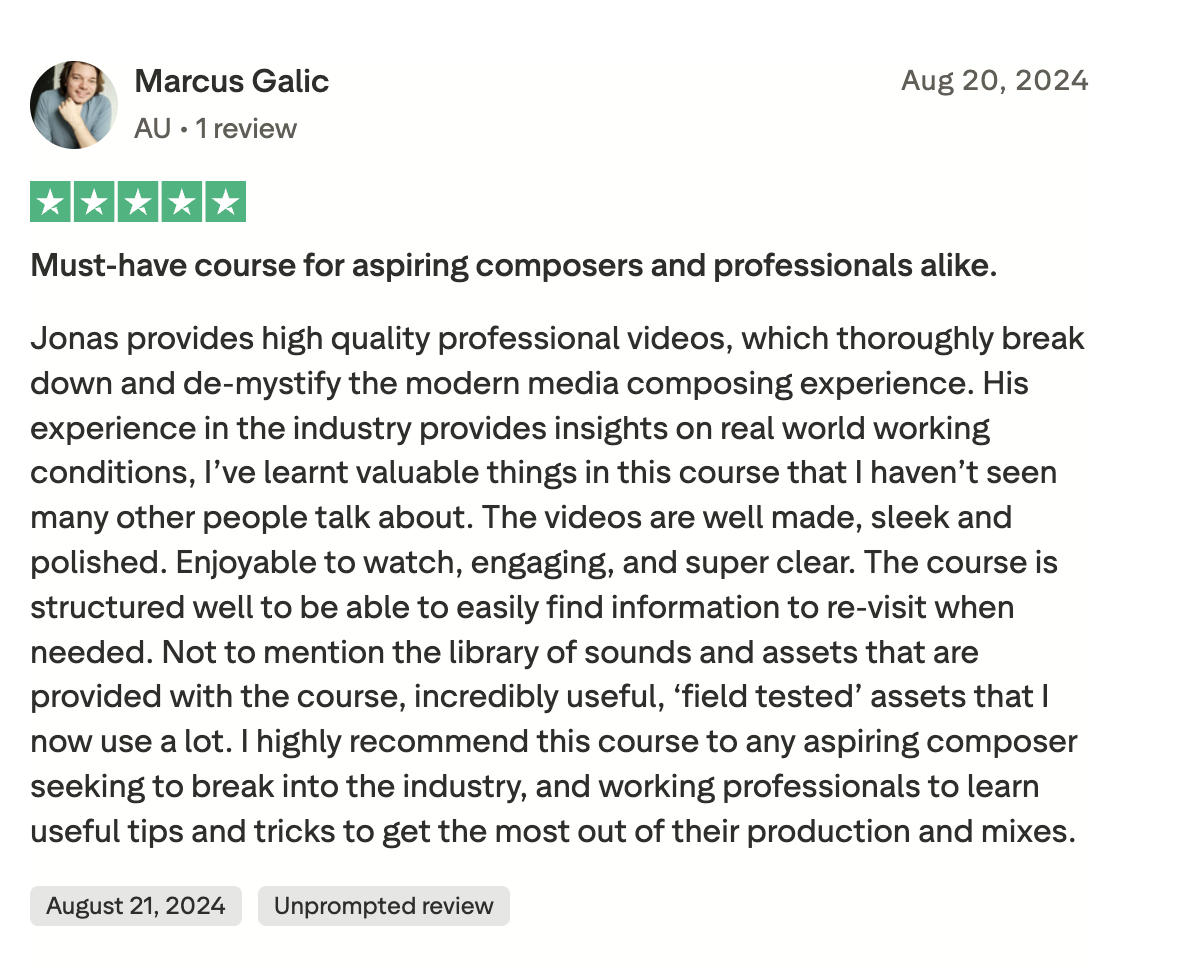This screenshot has width=1204, height=968.
Task: Click the Aug 20, 2024 date
Action: [994, 80]
